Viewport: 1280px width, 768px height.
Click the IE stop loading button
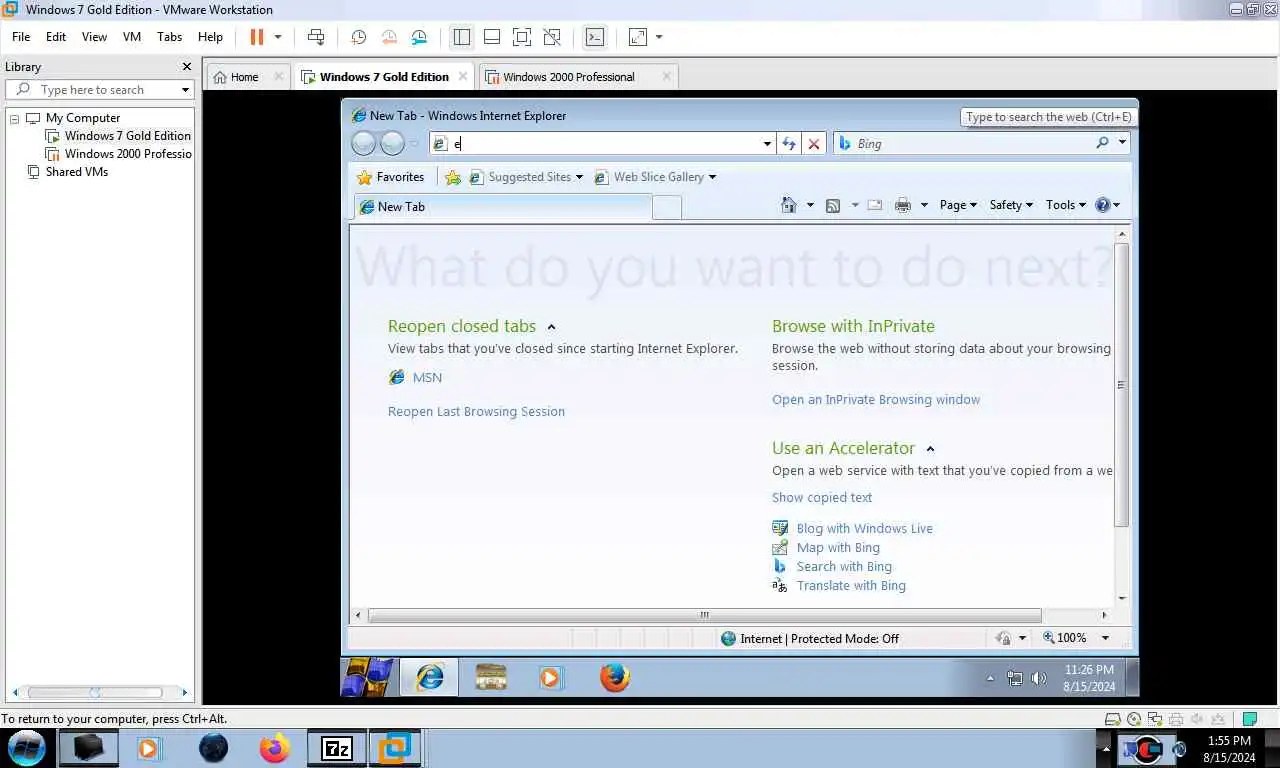pos(814,144)
